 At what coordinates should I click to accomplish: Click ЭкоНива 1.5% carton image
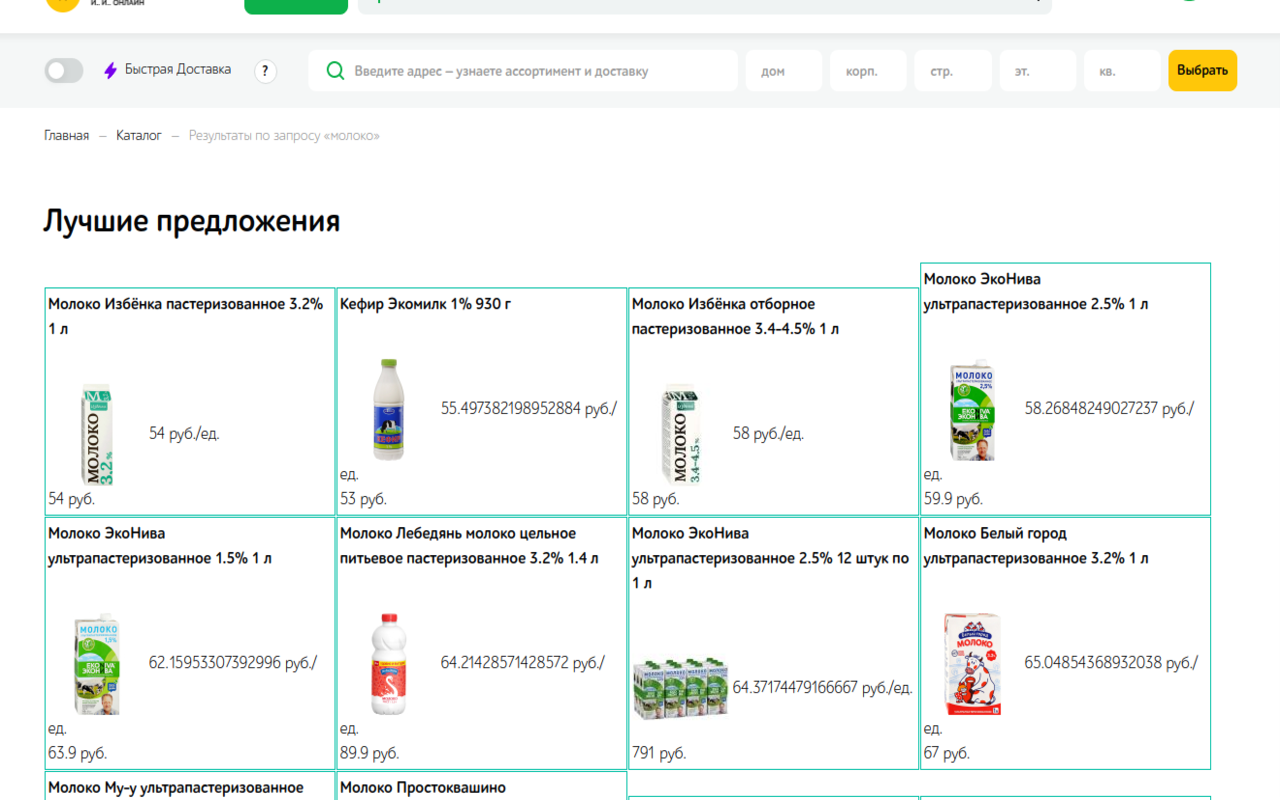97,664
